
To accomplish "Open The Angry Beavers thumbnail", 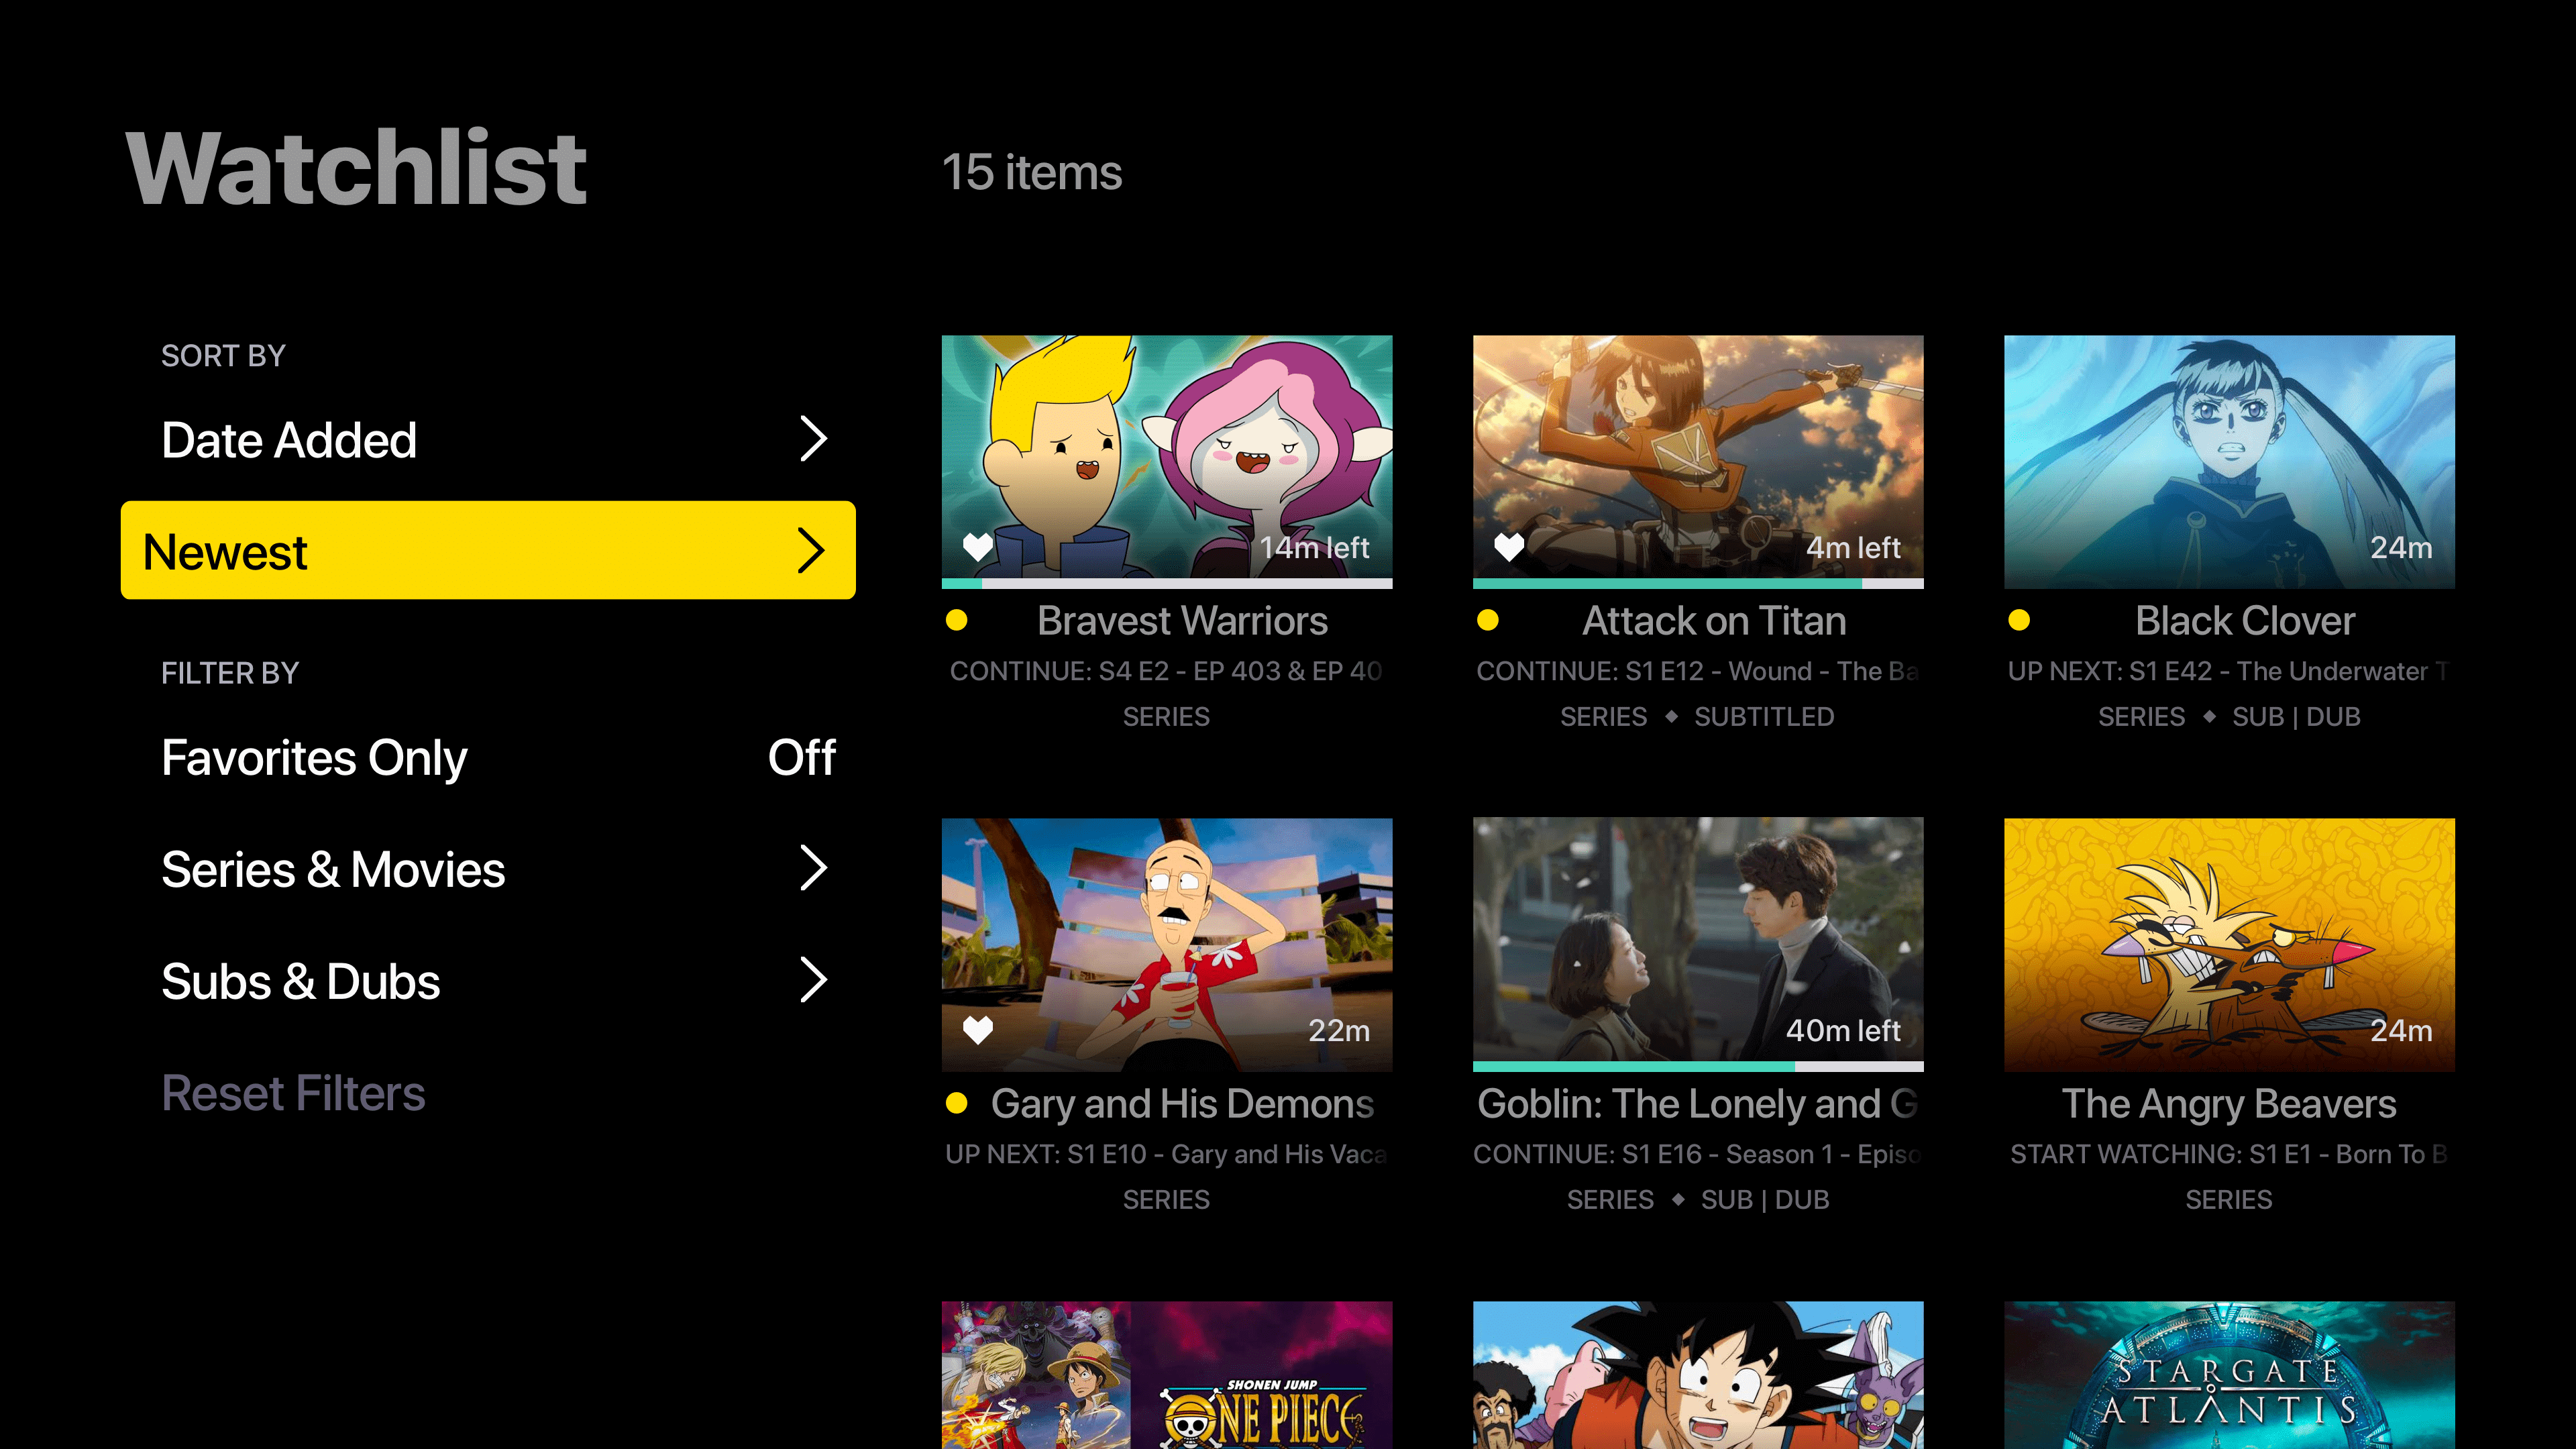I will coord(2229,945).
